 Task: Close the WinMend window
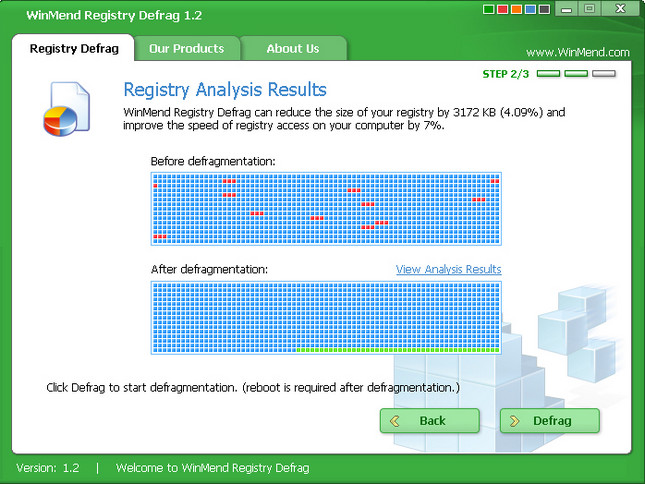click(621, 9)
